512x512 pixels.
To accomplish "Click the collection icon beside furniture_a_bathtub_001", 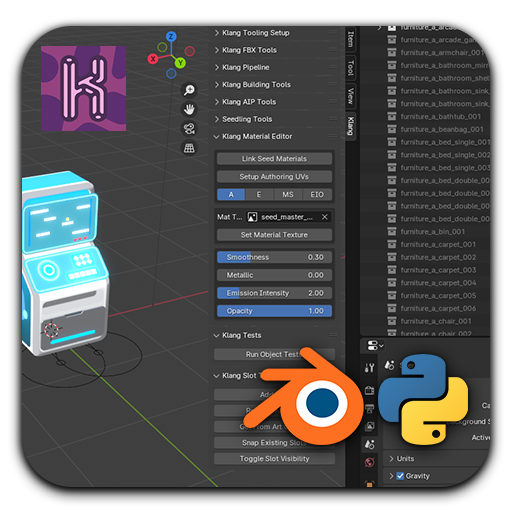I will (392, 117).
